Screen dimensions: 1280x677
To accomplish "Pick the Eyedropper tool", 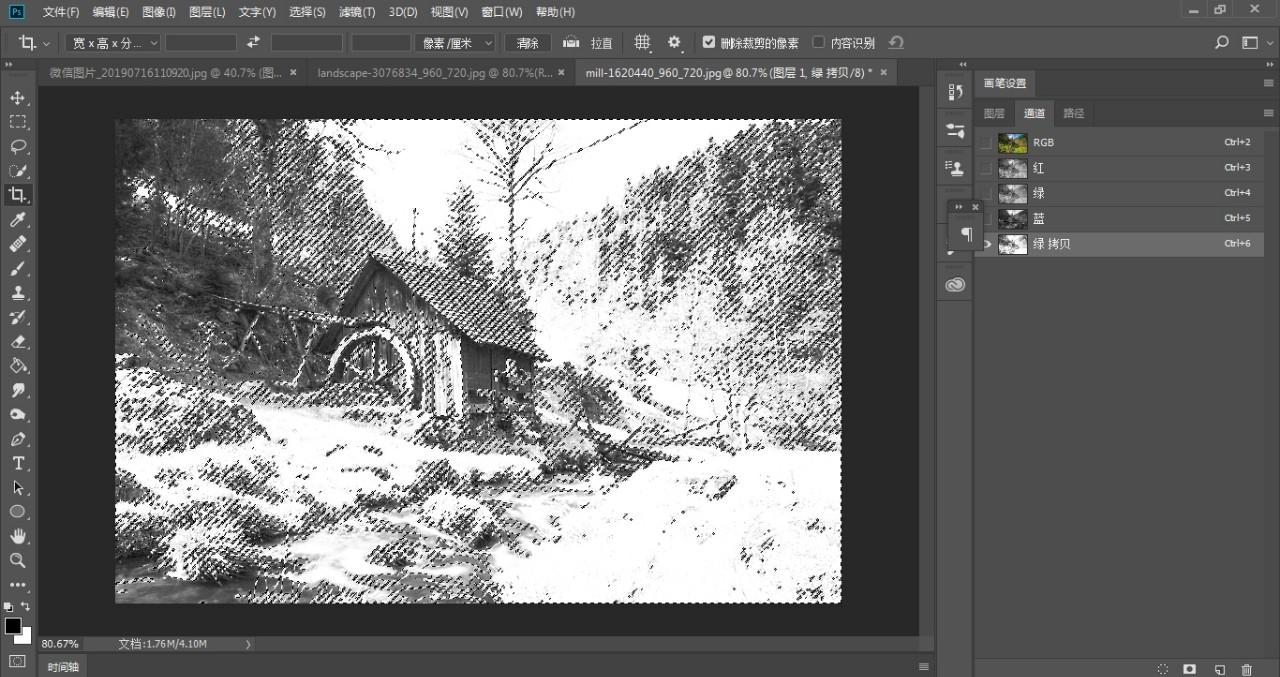I will point(18,220).
